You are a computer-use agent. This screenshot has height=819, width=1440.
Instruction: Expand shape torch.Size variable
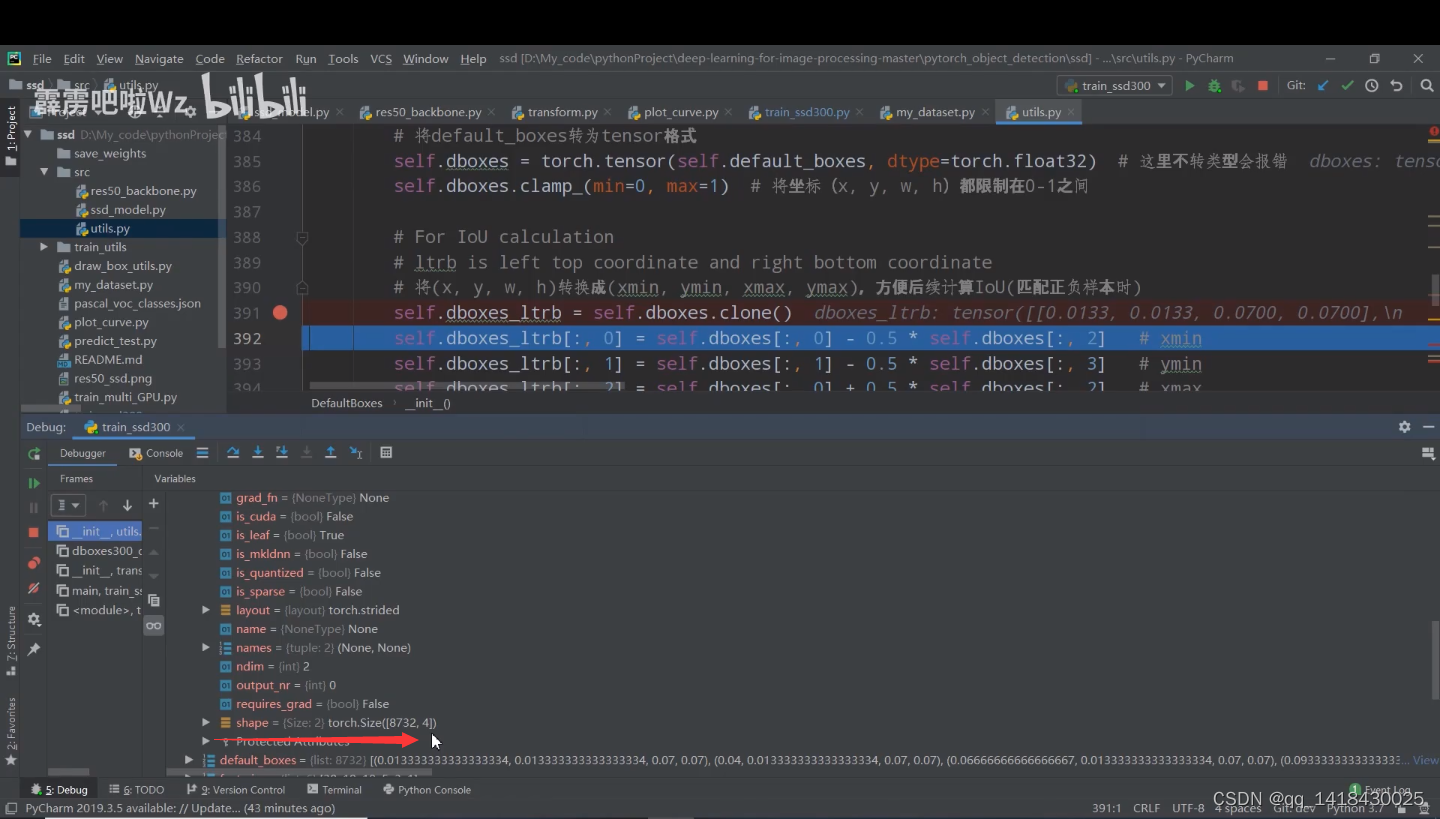(x=206, y=723)
